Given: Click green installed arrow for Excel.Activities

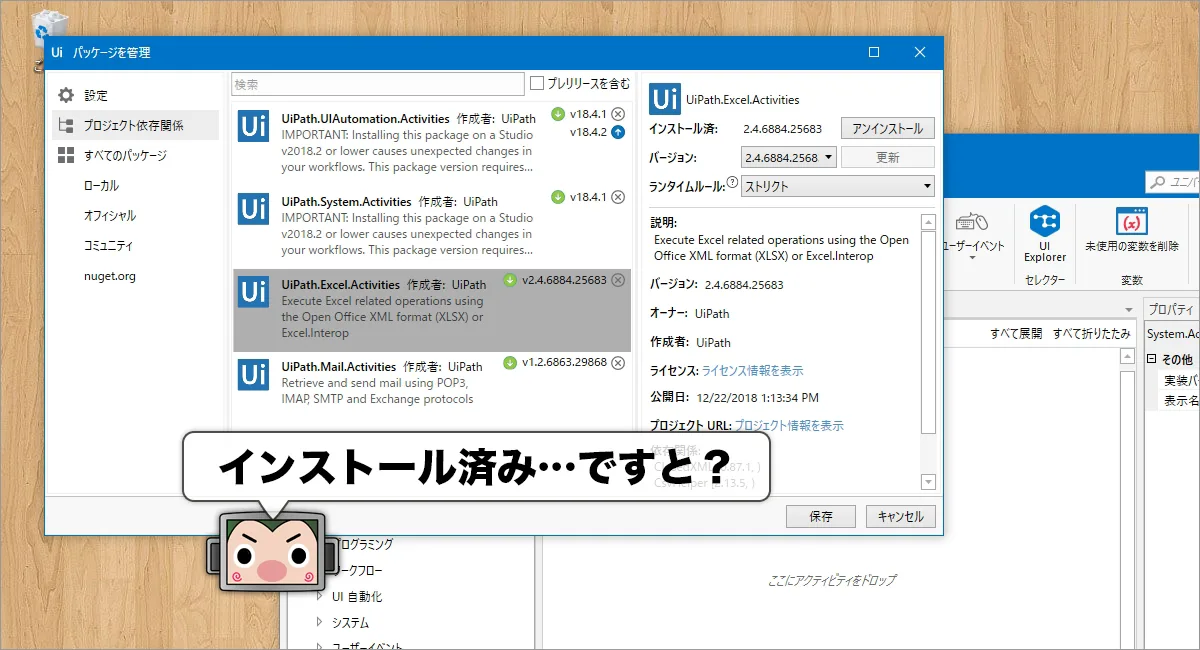Looking at the screenshot, I should (510, 280).
